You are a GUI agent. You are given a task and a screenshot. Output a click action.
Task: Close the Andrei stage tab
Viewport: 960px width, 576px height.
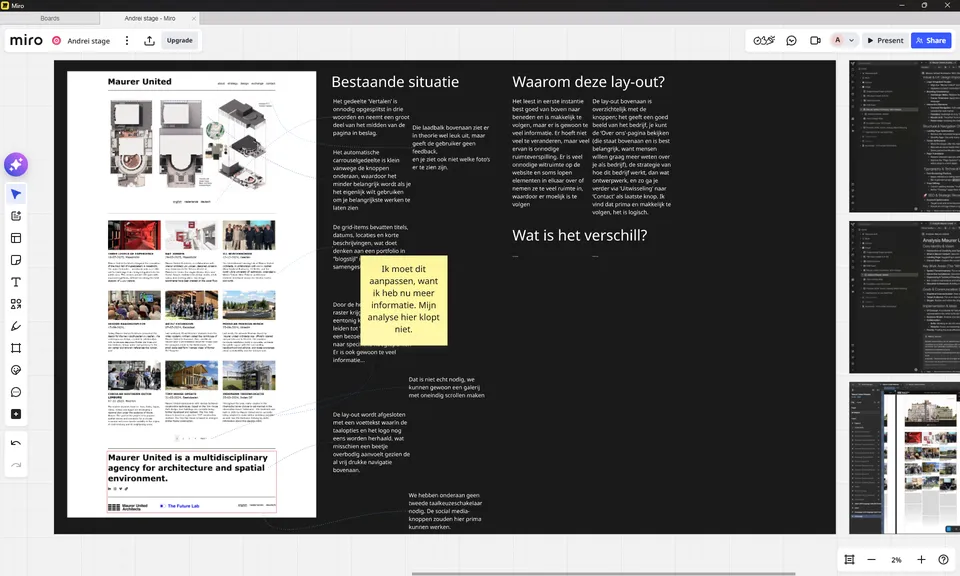(x=194, y=18)
